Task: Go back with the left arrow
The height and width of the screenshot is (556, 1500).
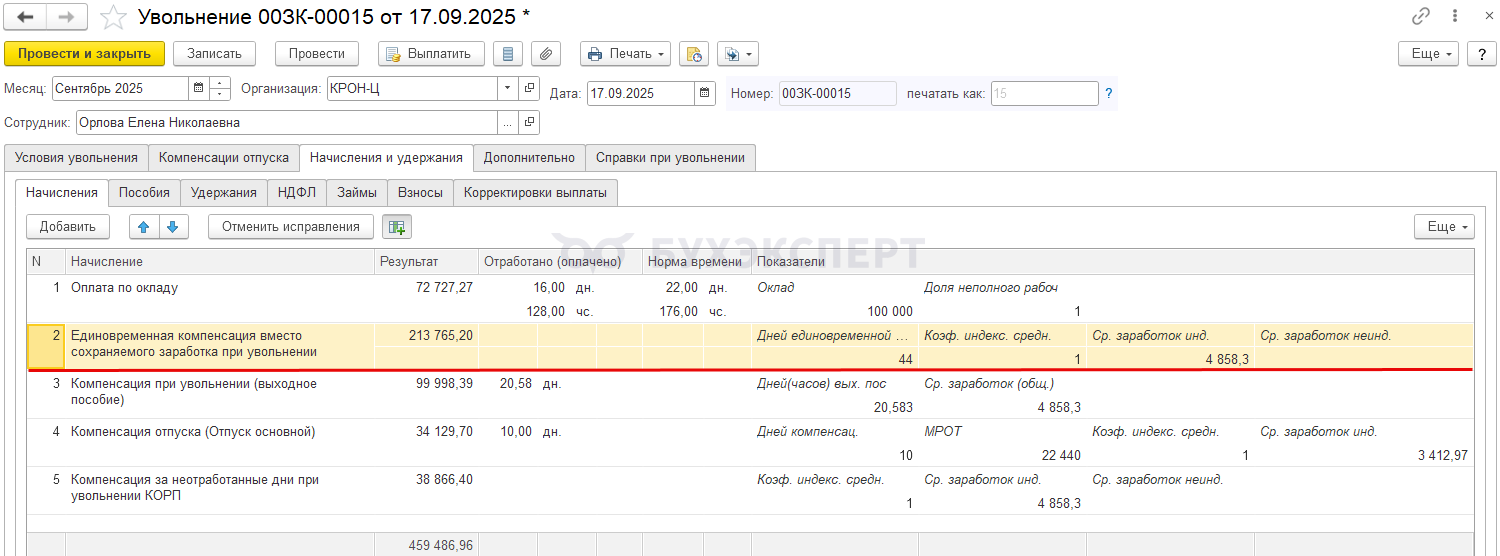Action: pyautogui.click(x=25, y=17)
